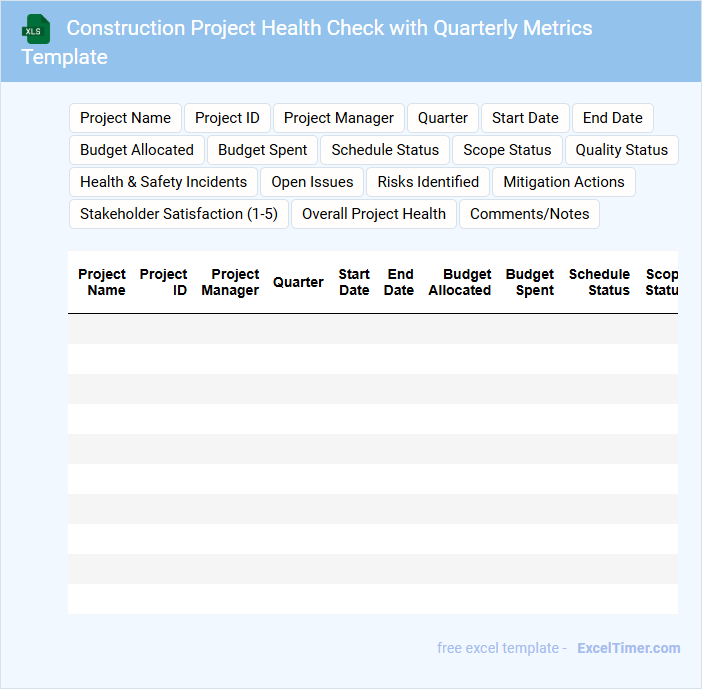The width and height of the screenshot is (702, 689).
Task: Click the Project Manager column header
Action: pyautogui.click(x=231, y=282)
